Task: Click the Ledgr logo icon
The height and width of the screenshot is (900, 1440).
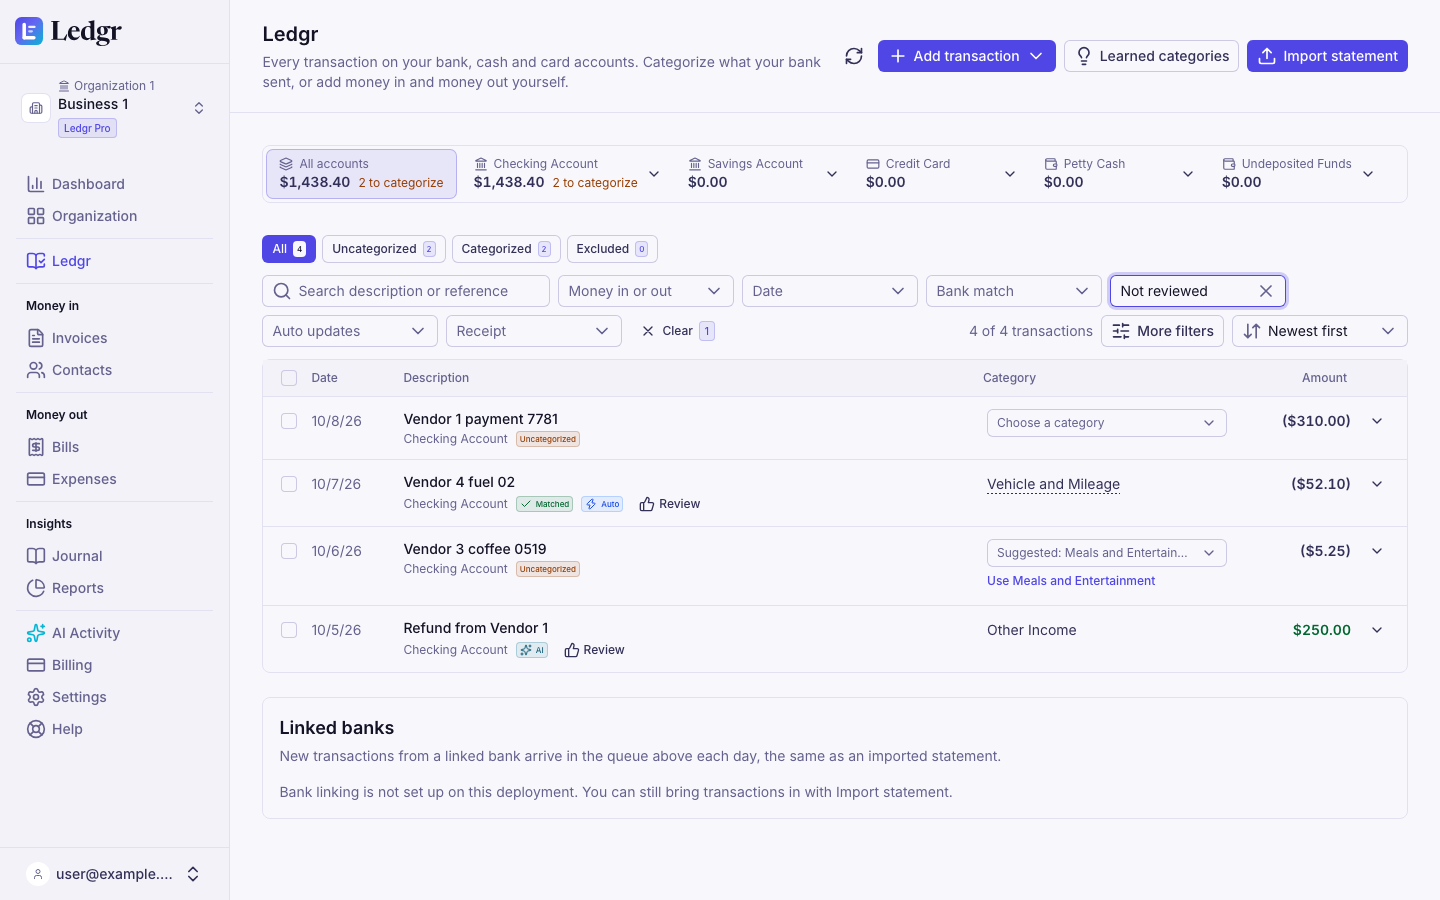Action: click(29, 31)
